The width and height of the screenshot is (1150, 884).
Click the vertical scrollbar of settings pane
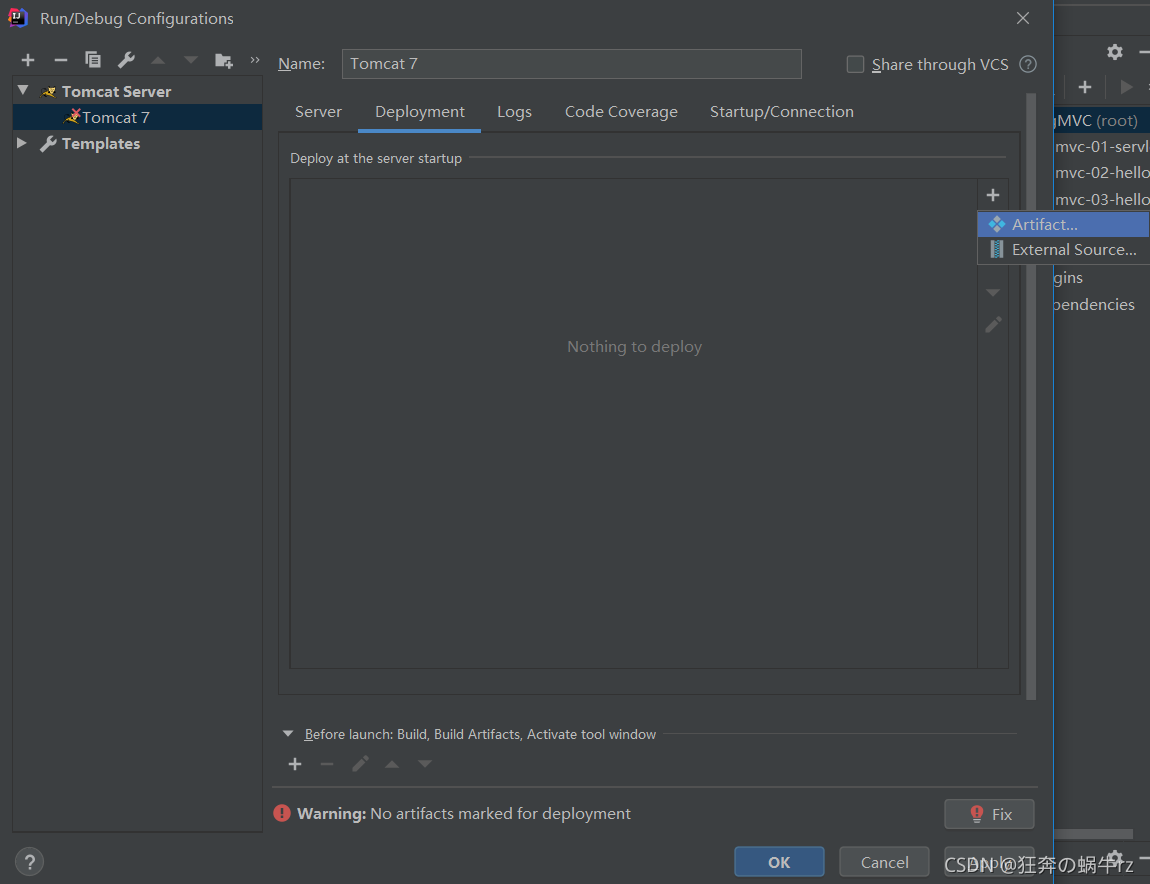1031,396
